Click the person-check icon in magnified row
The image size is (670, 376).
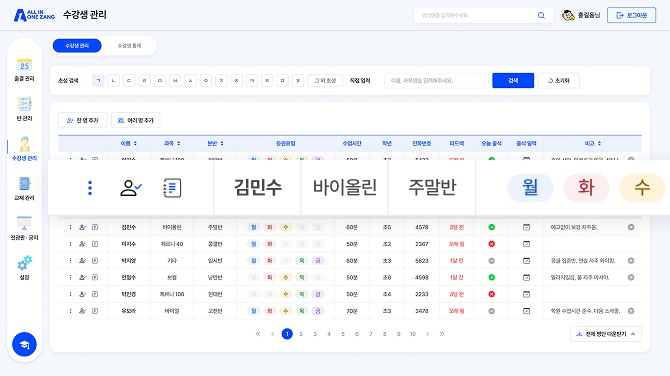click(131, 188)
